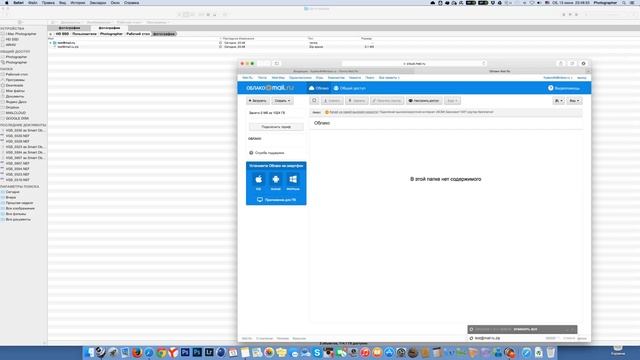The width and height of the screenshot is (640, 360).
Task: Open Yandex Browser from the Dock
Action: pyautogui.click(x=173, y=352)
